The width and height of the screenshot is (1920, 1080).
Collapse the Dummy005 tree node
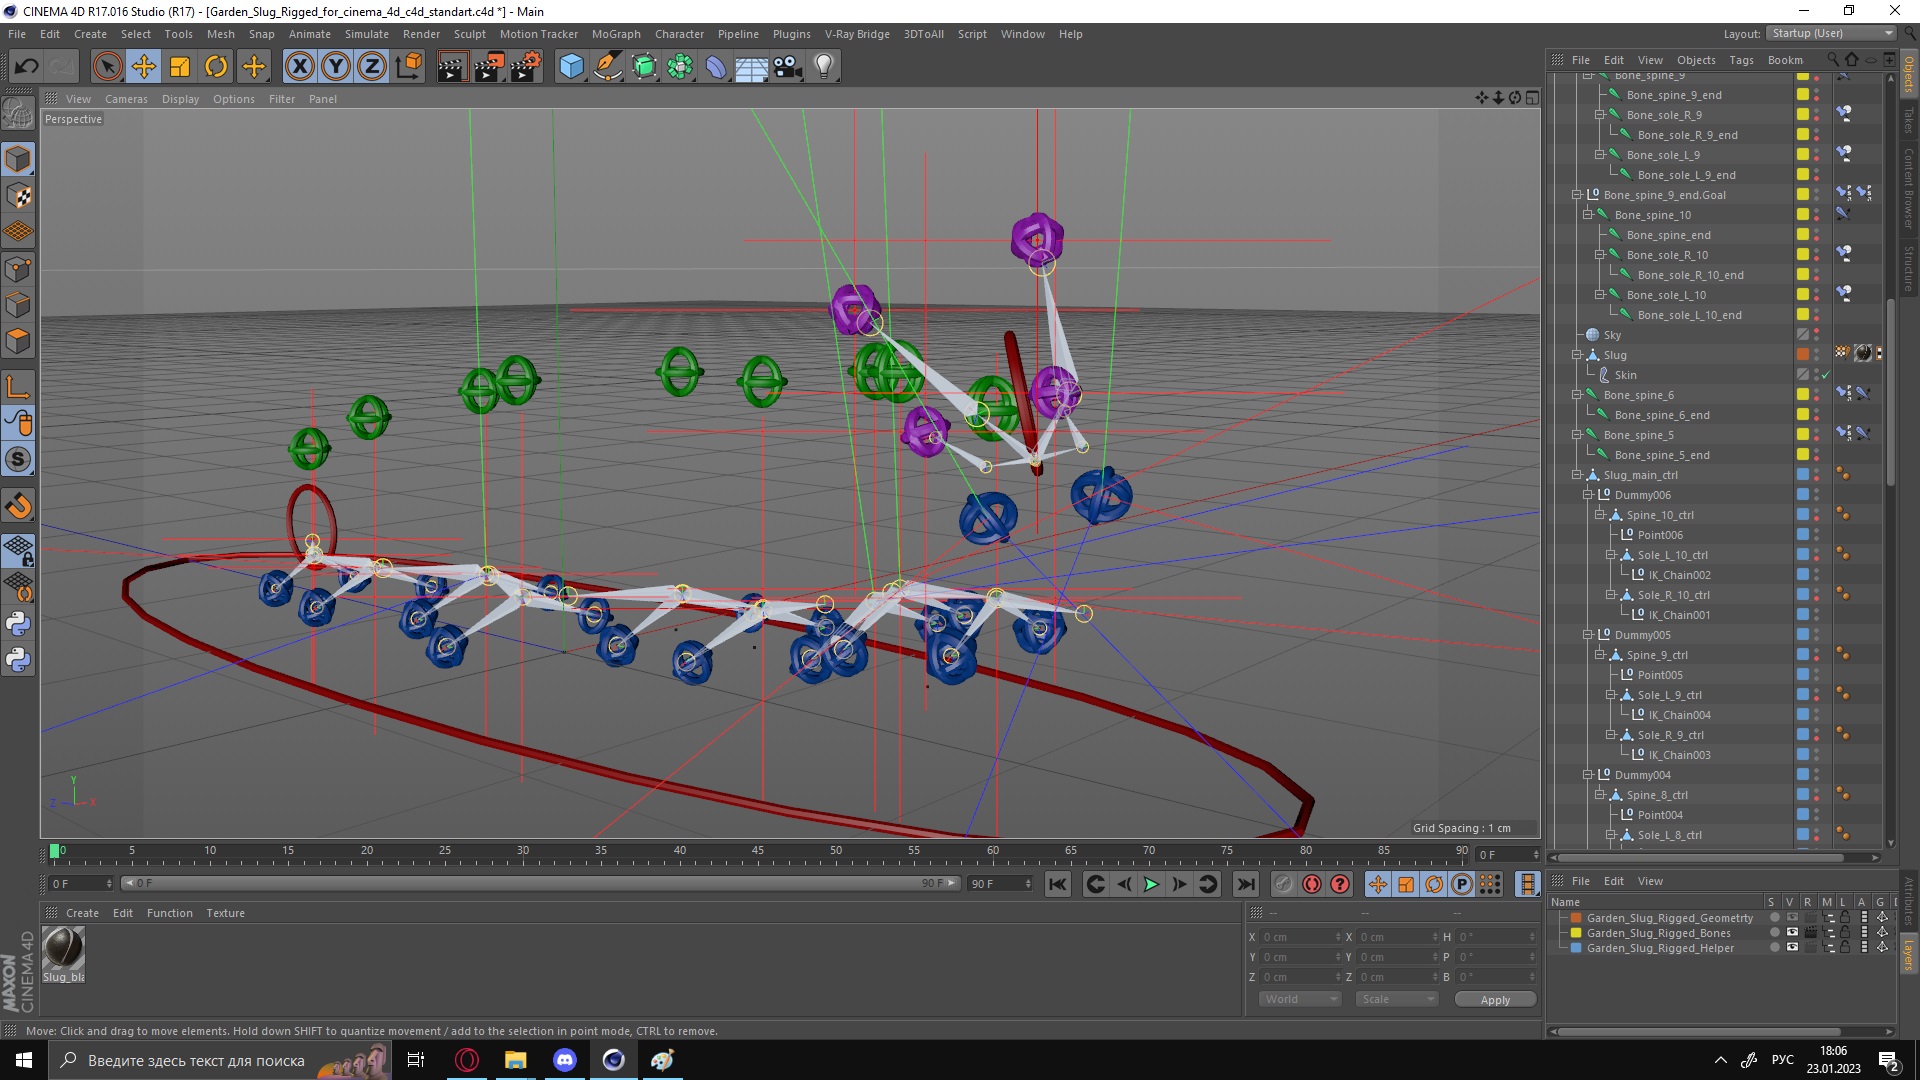(x=1588, y=635)
